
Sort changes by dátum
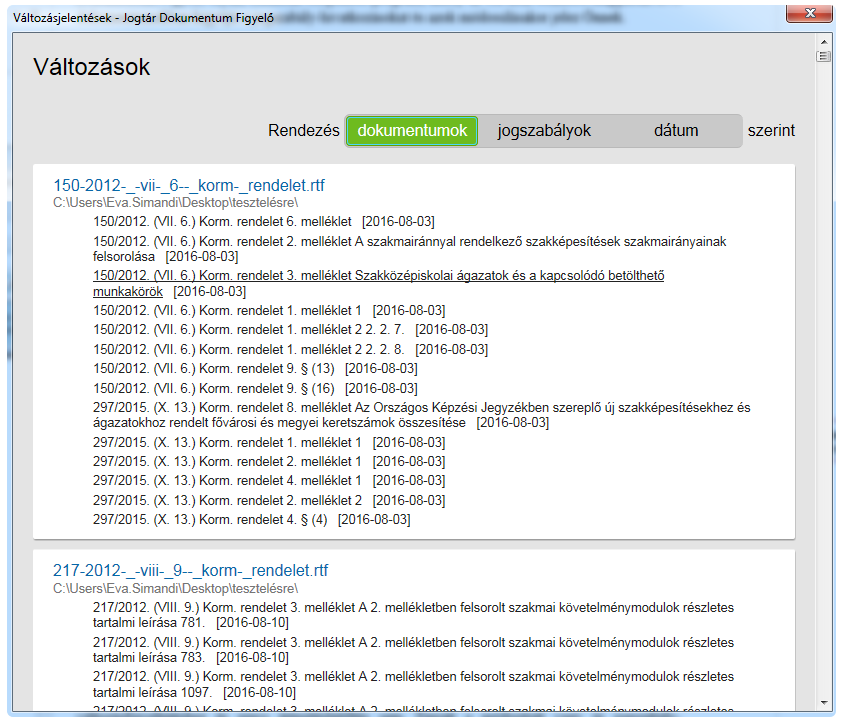pyautogui.click(x=676, y=131)
